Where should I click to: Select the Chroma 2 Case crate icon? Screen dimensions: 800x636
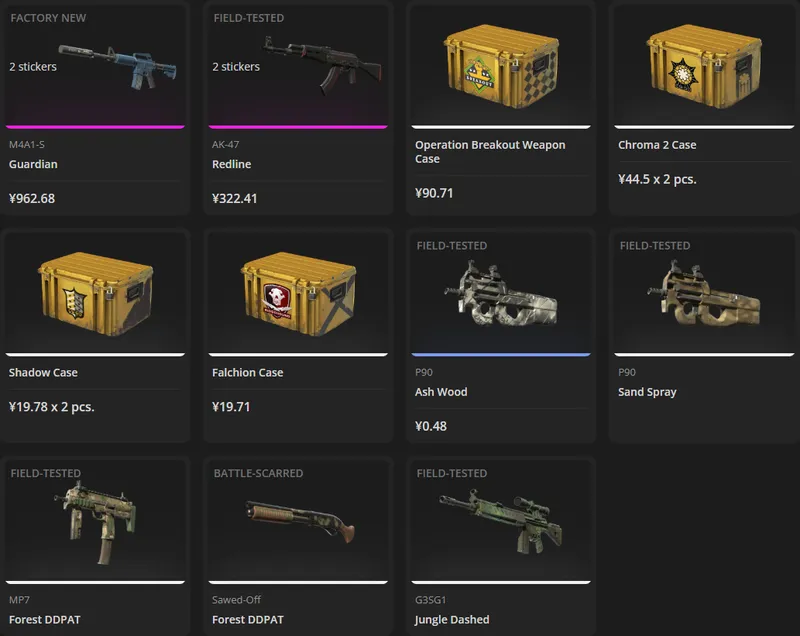tap(704, 66)
